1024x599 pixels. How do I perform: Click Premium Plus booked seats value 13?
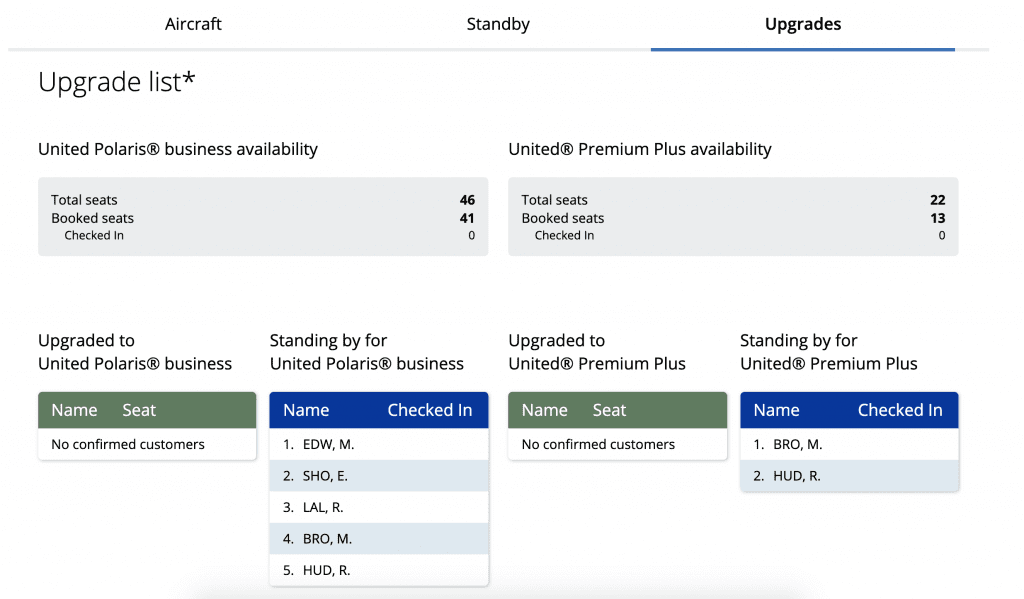[938, 218]
